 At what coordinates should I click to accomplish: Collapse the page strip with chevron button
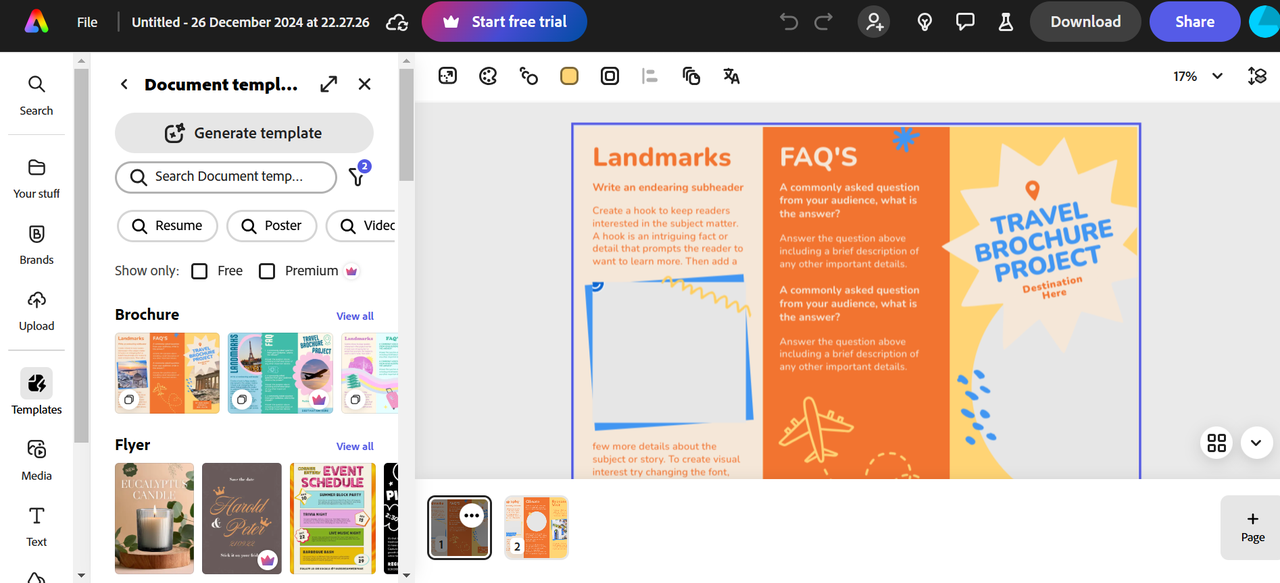click(x=1257, y=442)
